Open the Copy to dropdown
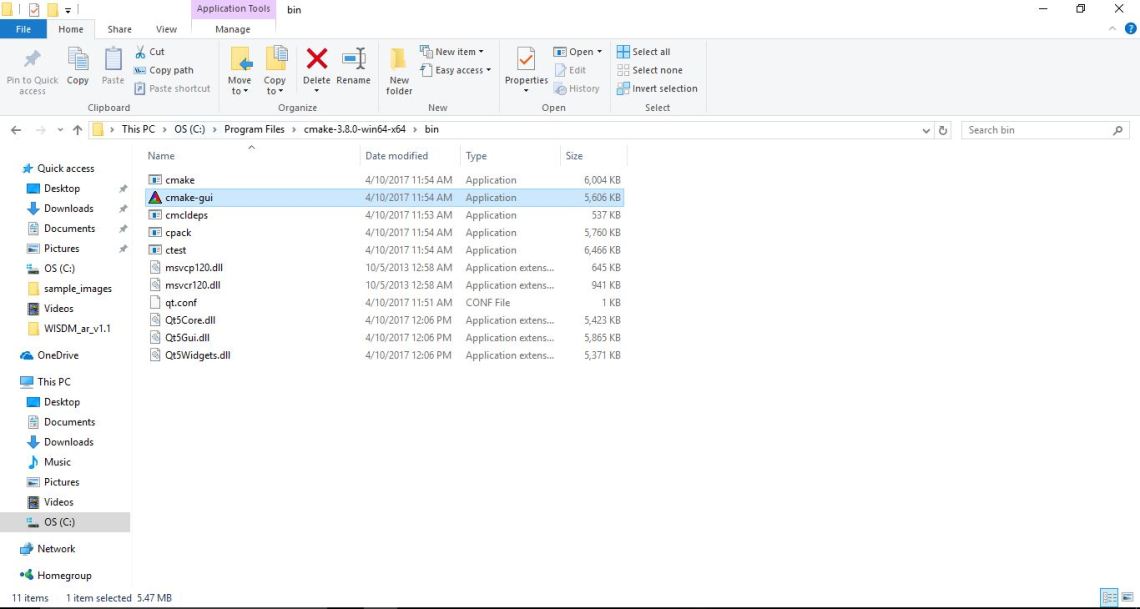1140x609 pixels. tap(274, 86)
